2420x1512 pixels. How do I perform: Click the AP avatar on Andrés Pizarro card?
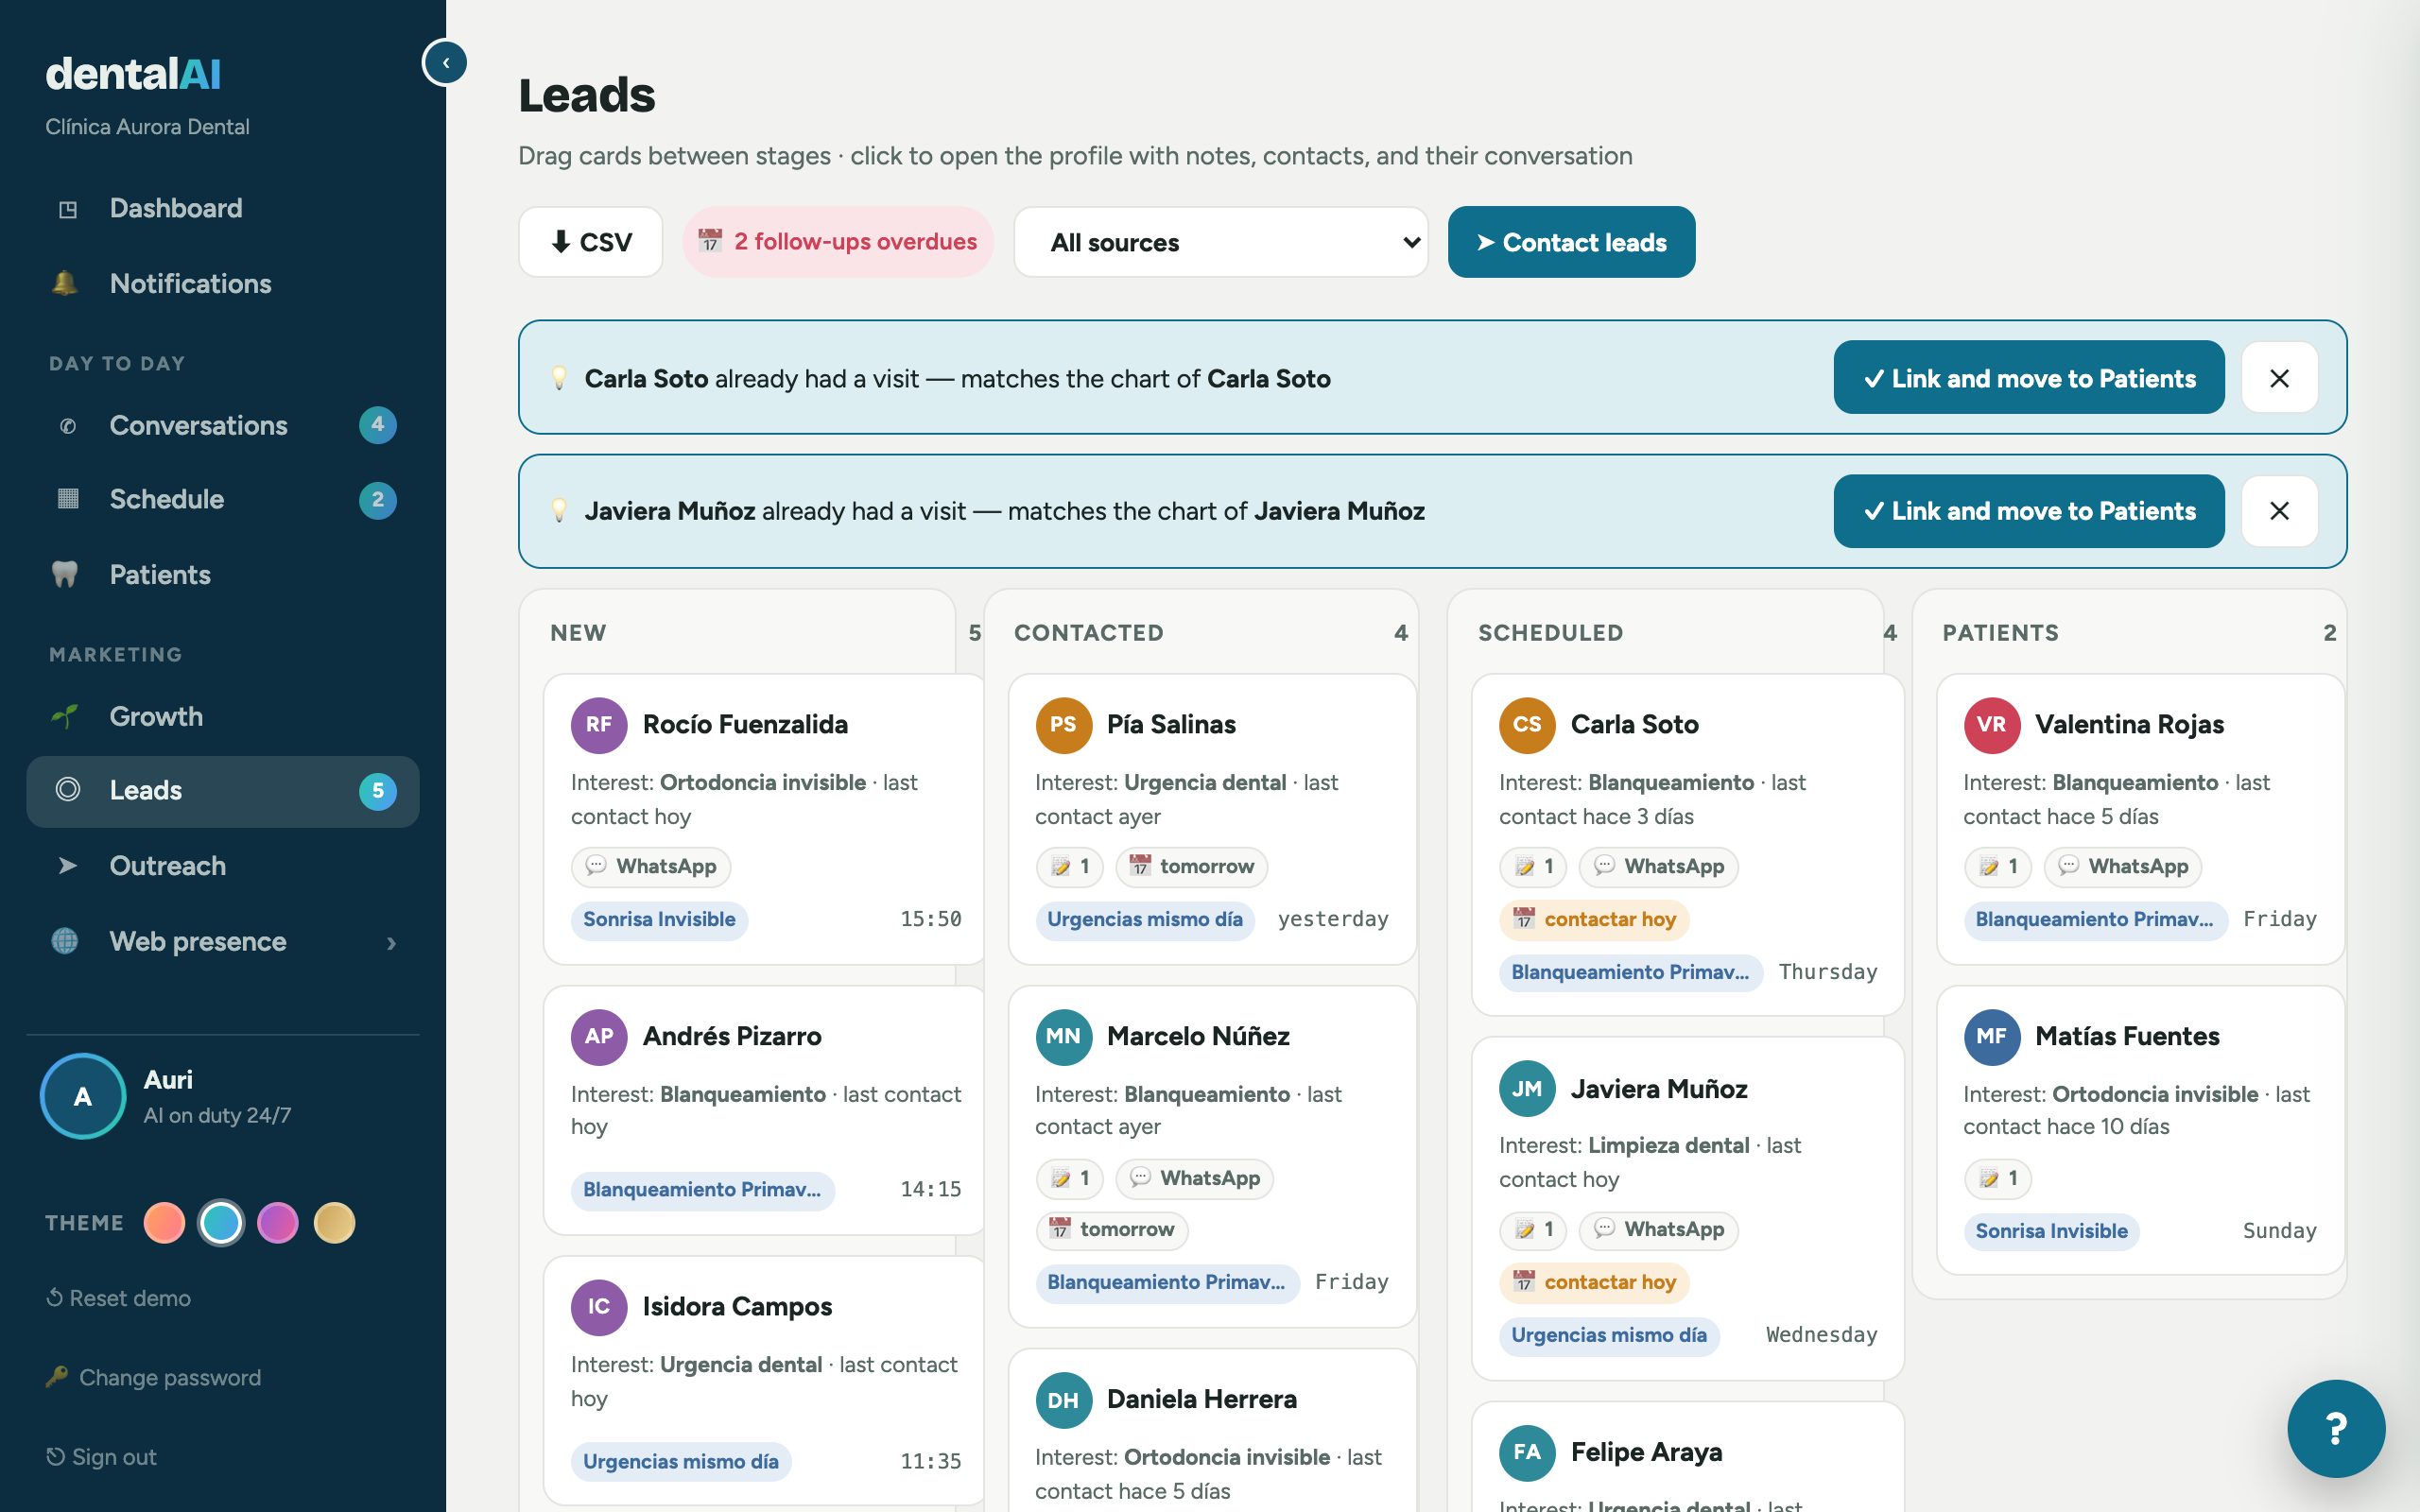pyautogui.click(x=599, y=1037)
